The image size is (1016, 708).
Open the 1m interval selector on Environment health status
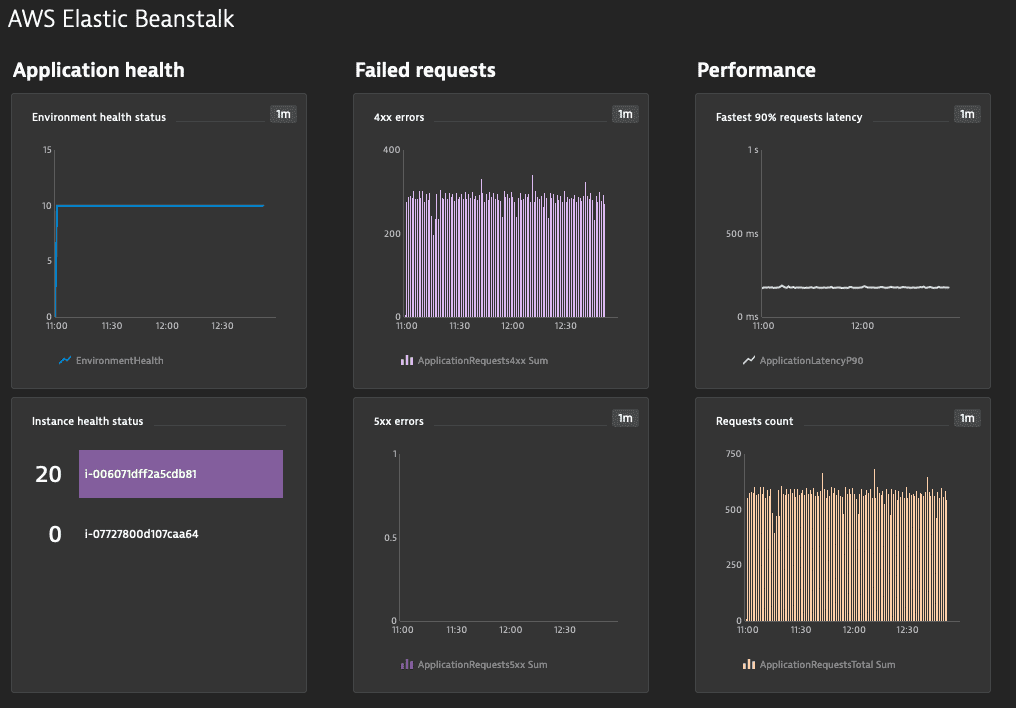(x=283, y=114)
